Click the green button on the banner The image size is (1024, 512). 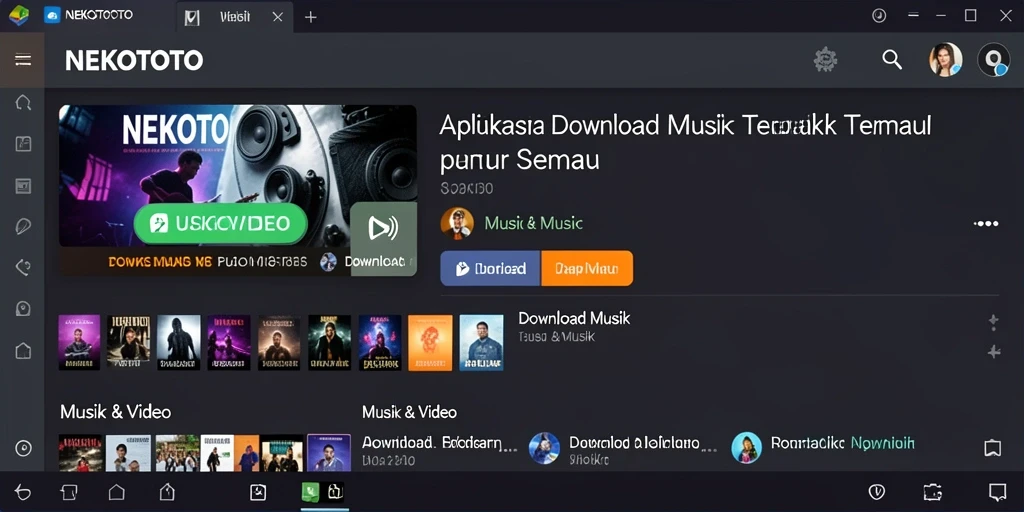220,224
